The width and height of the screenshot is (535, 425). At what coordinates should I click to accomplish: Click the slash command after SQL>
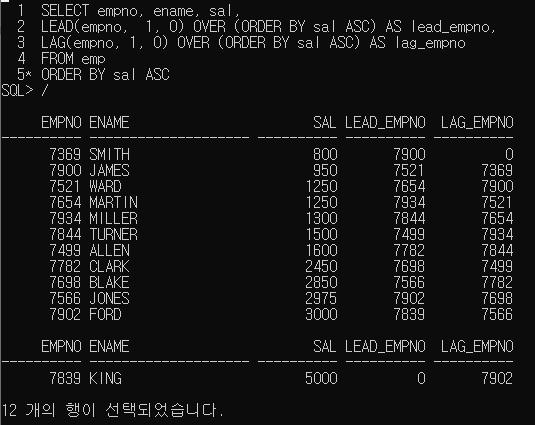[45, 90]
